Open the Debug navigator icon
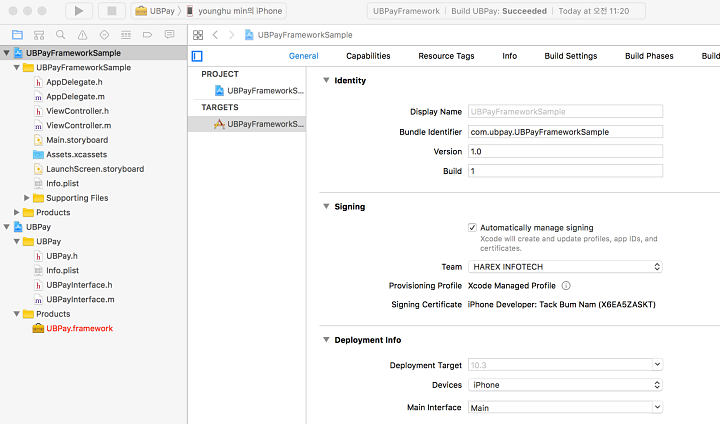This screenshot has height=424, width=720. tap(126, 35)
